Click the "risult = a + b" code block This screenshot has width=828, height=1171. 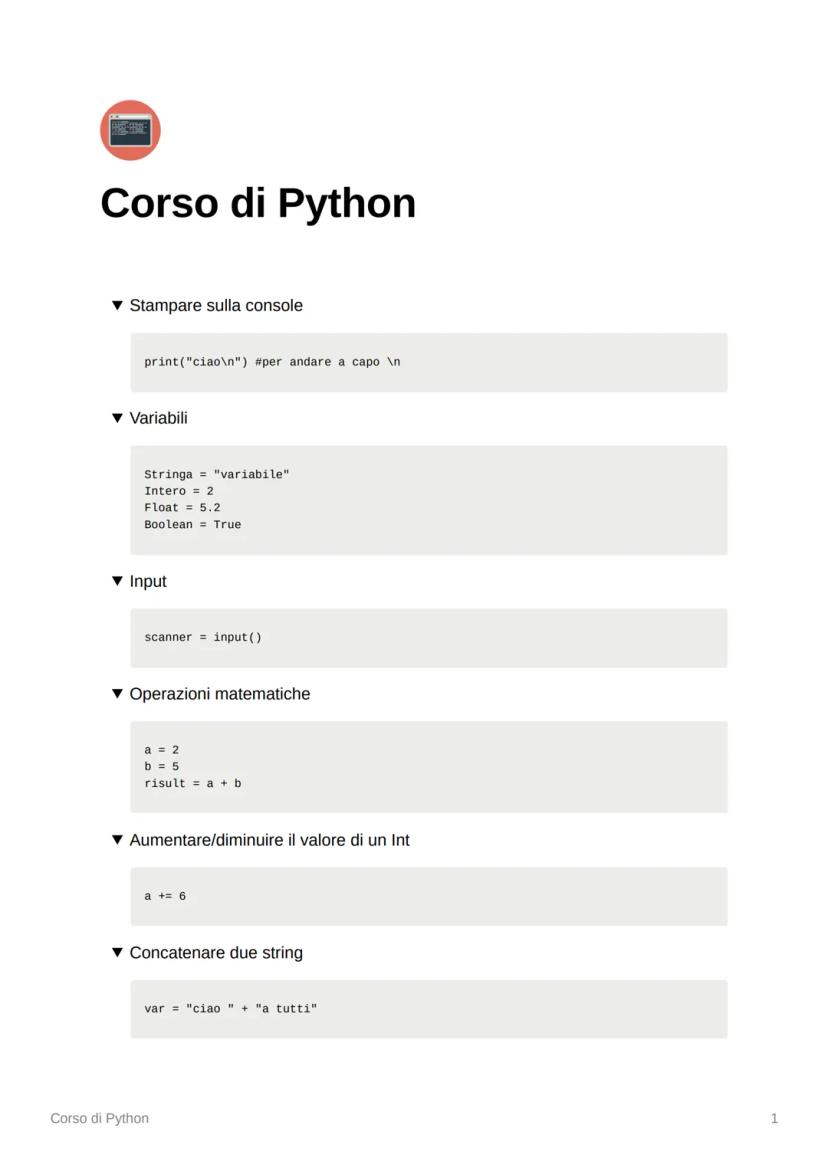[x=428, y=767]
